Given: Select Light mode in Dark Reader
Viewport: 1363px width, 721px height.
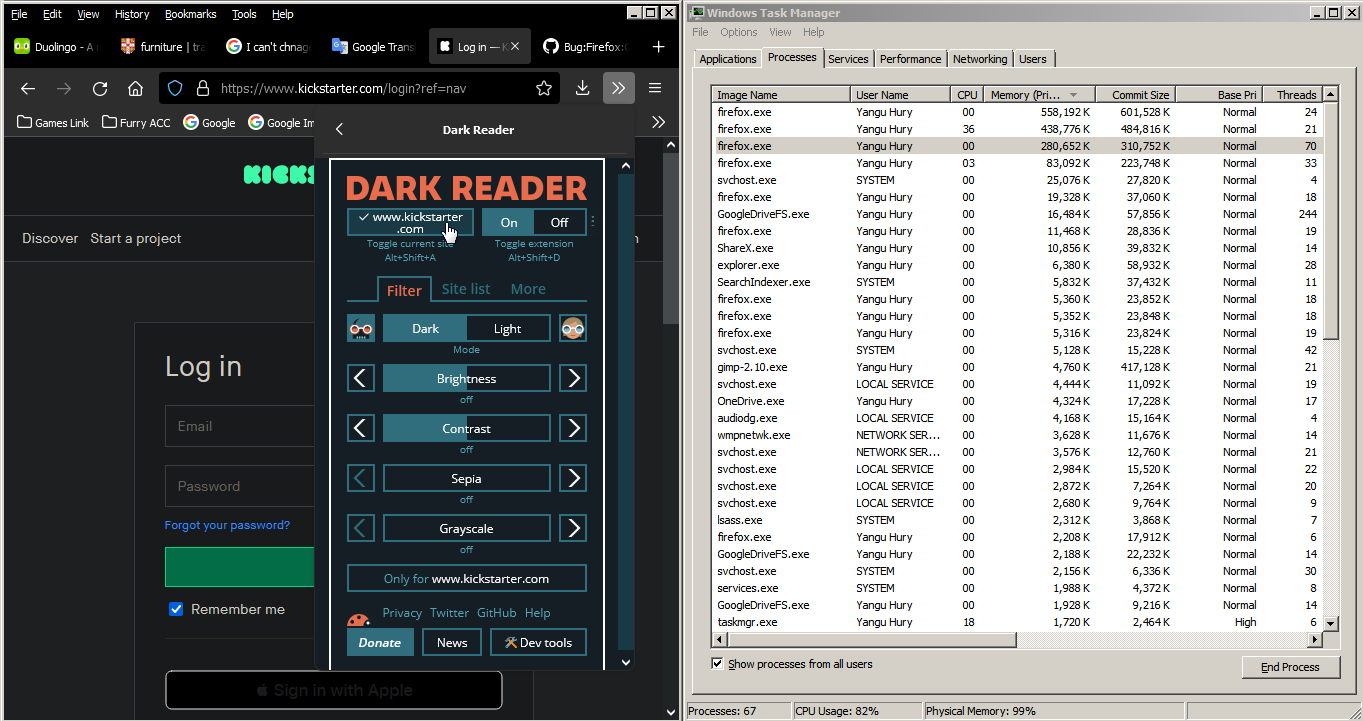Looking at the screenshot, I should tap(508, 328).
